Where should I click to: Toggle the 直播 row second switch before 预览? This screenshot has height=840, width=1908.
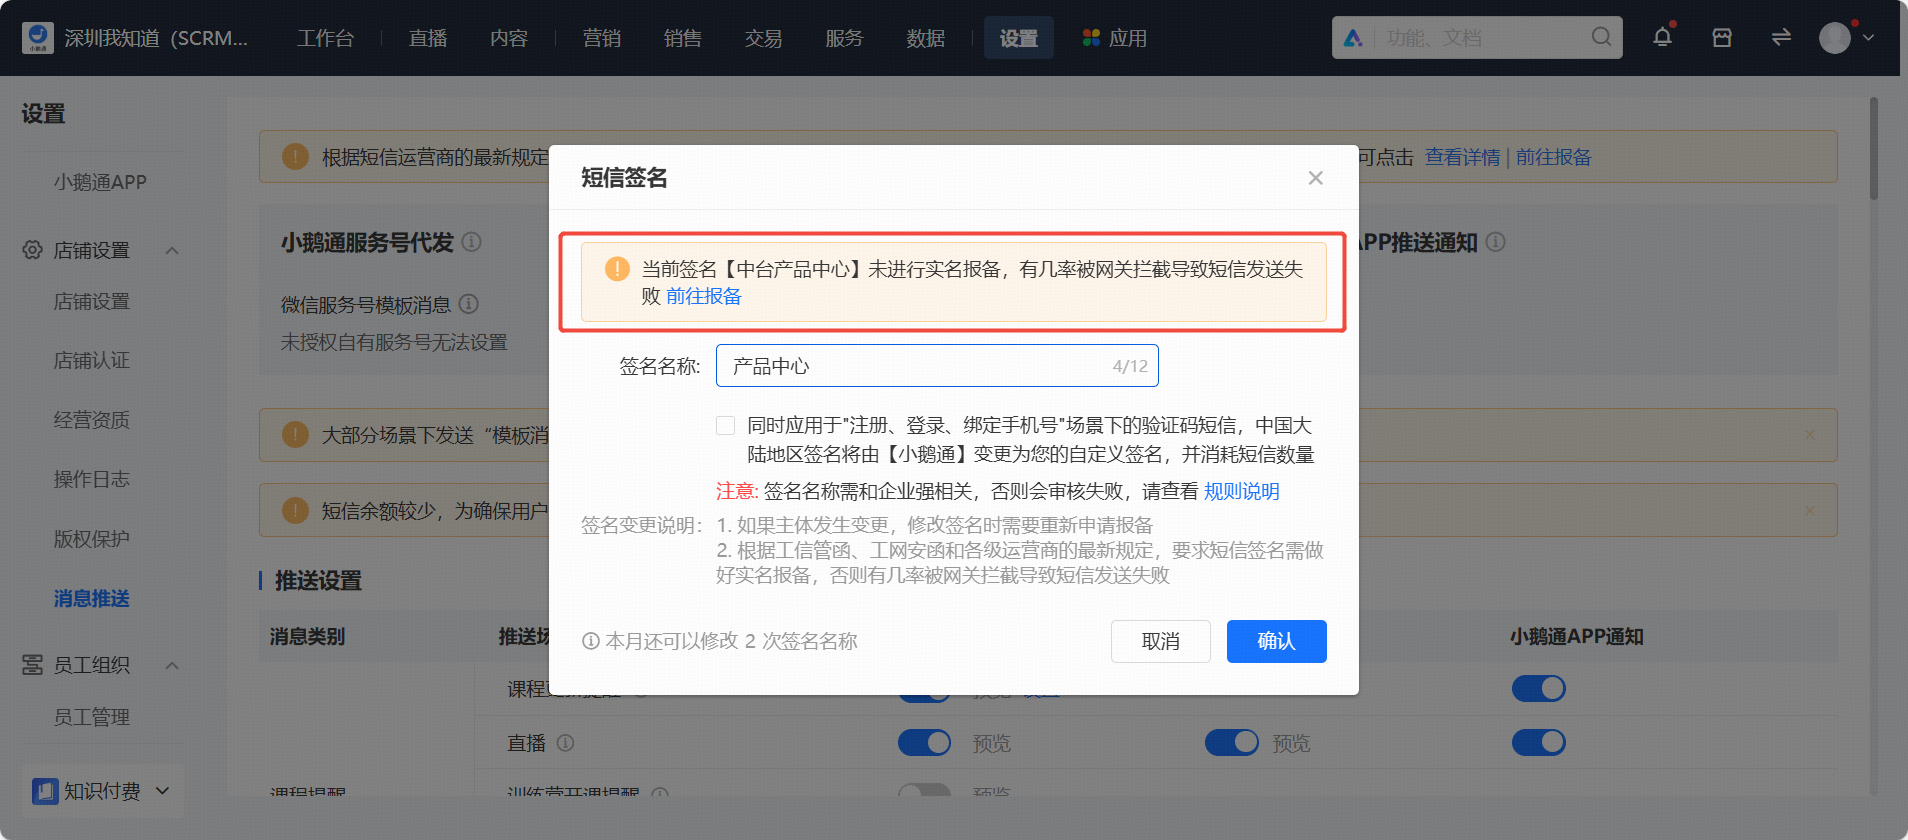pyautogui.click(x=1231, y=743)
